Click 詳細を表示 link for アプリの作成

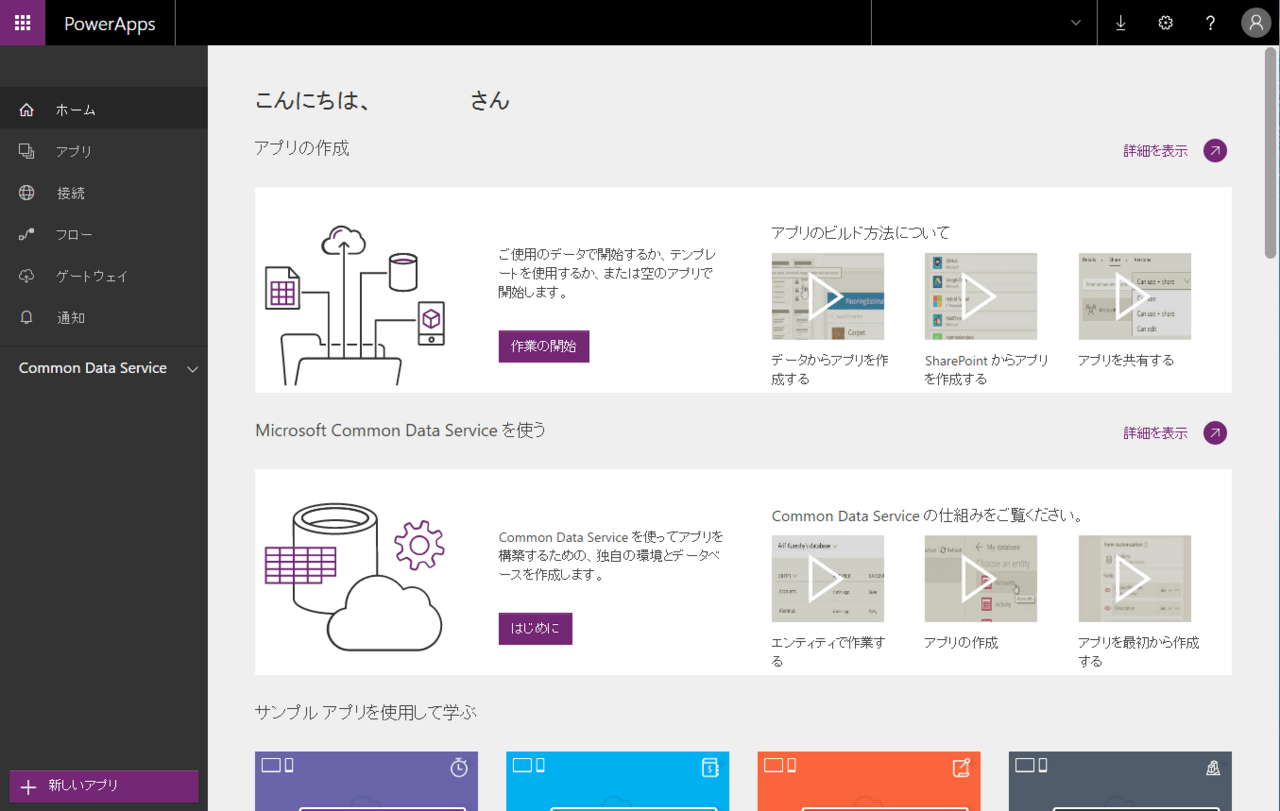tap(1155, 151)
